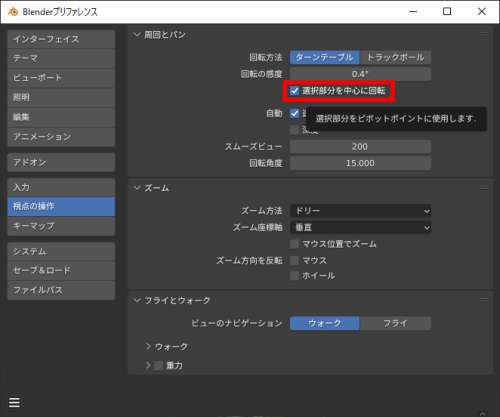The width and height of the screenshot is (500, 417).
Task: Select トラックボール rotation method
Action: tap(396, 57)
